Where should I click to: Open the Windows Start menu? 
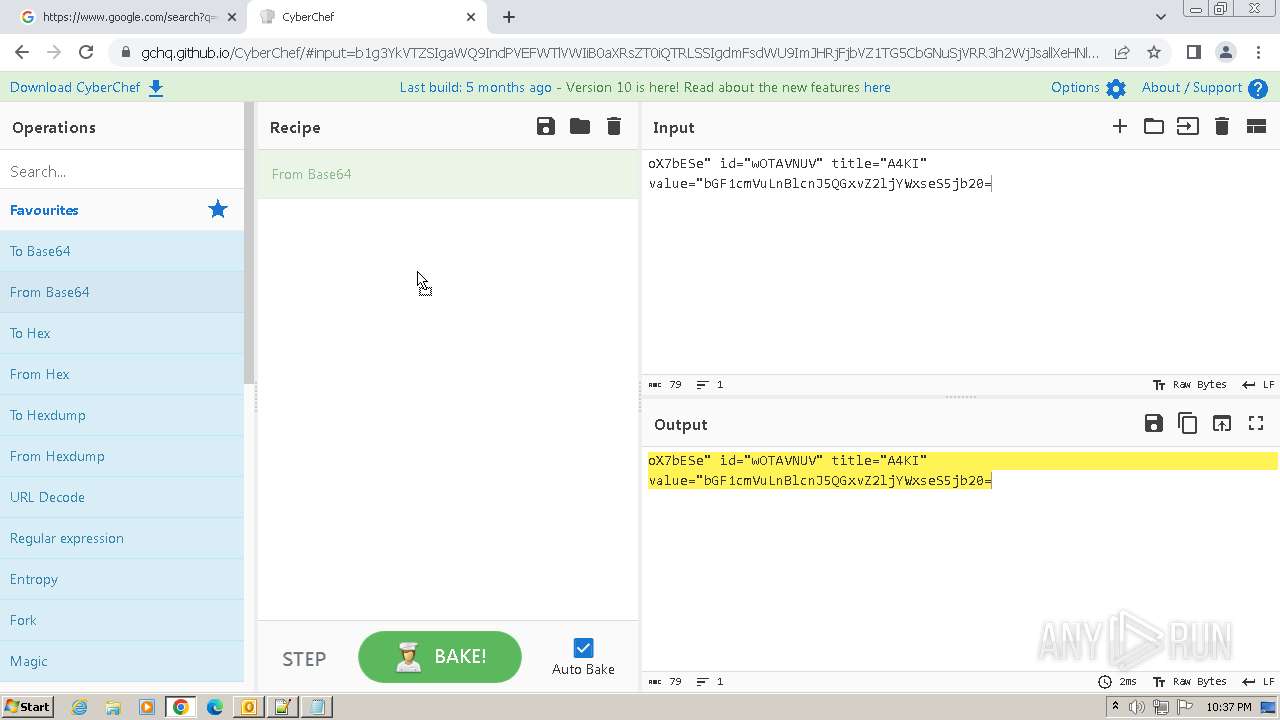tap(27, 707)
